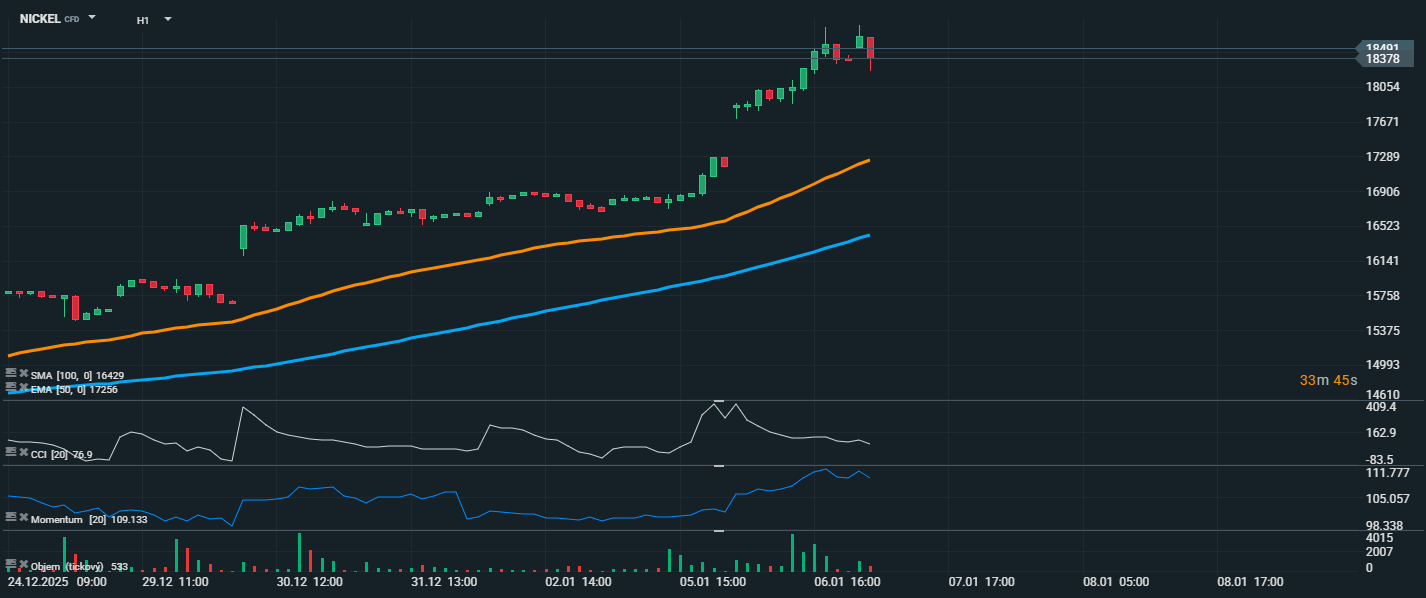The image size is (1426, 598).
Task: Select the Momentum [20] indicator label
Action: (x=70, y=520)
